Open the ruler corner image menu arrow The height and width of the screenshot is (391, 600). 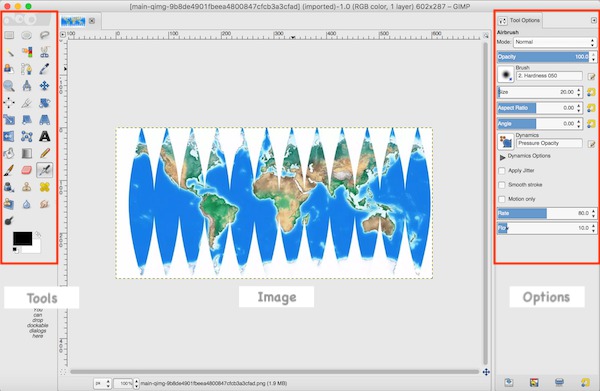63,34
